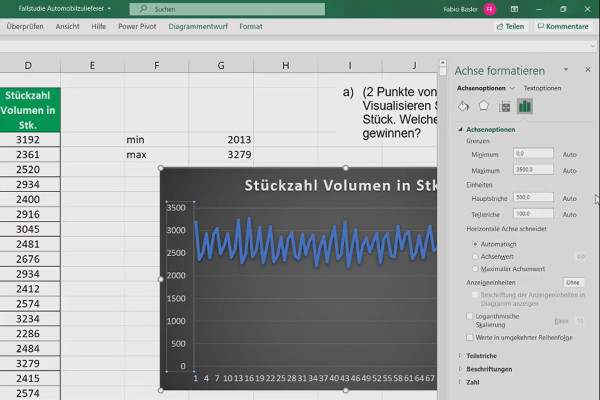Open Fill & Line icon in Achse formatieren

(463, 106)
